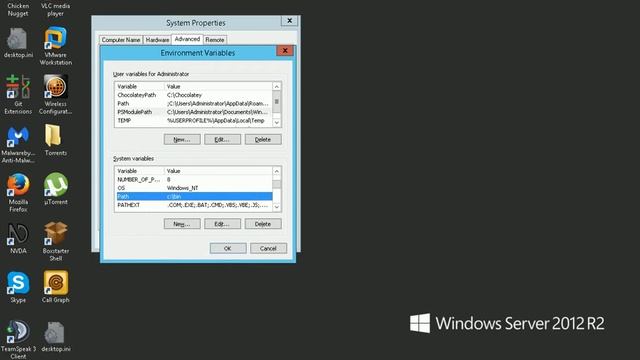Click New under user variables

(x=182, y=139)
